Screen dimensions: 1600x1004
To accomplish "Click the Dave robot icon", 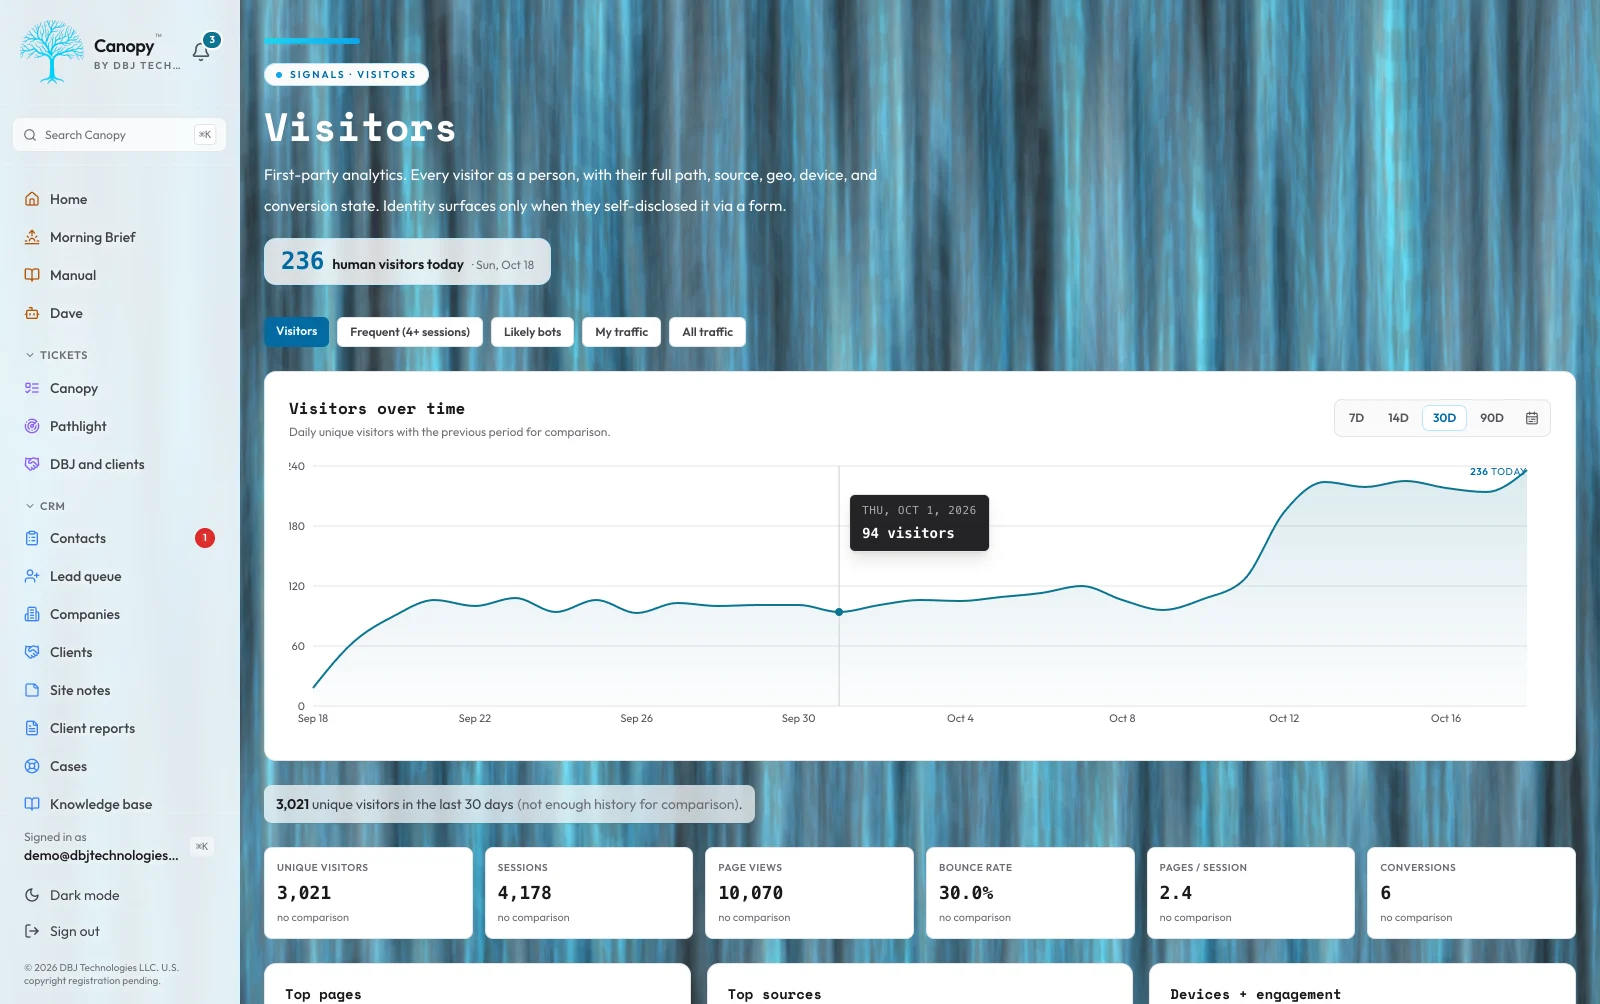I will [x=32, y=313].
